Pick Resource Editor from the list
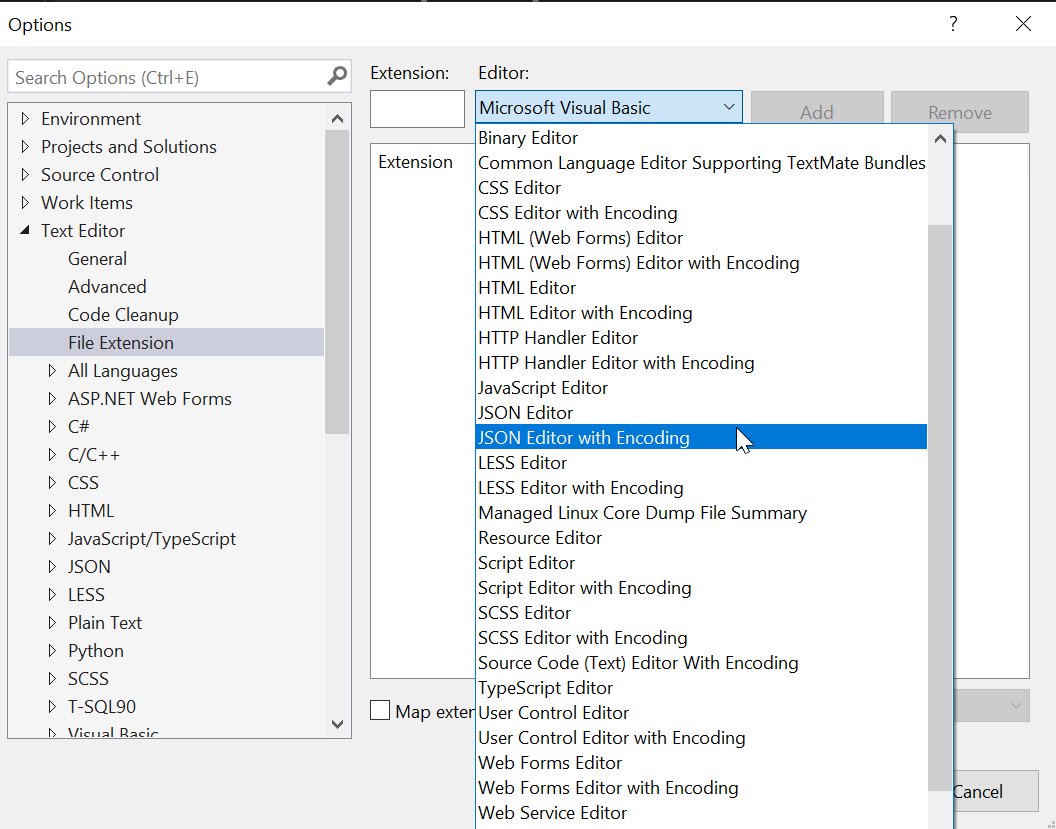The width and height of the screenshot is (1056, 829). tap(701, 537)
